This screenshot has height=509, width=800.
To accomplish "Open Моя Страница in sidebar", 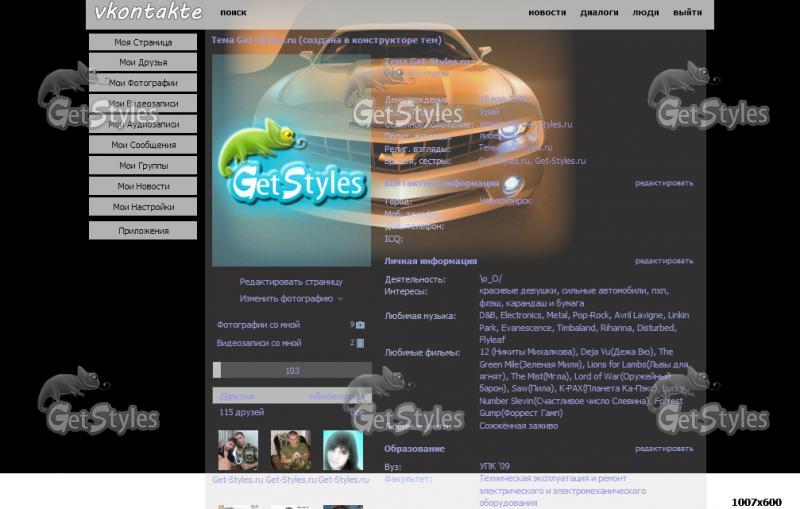I will pos(143,42).
